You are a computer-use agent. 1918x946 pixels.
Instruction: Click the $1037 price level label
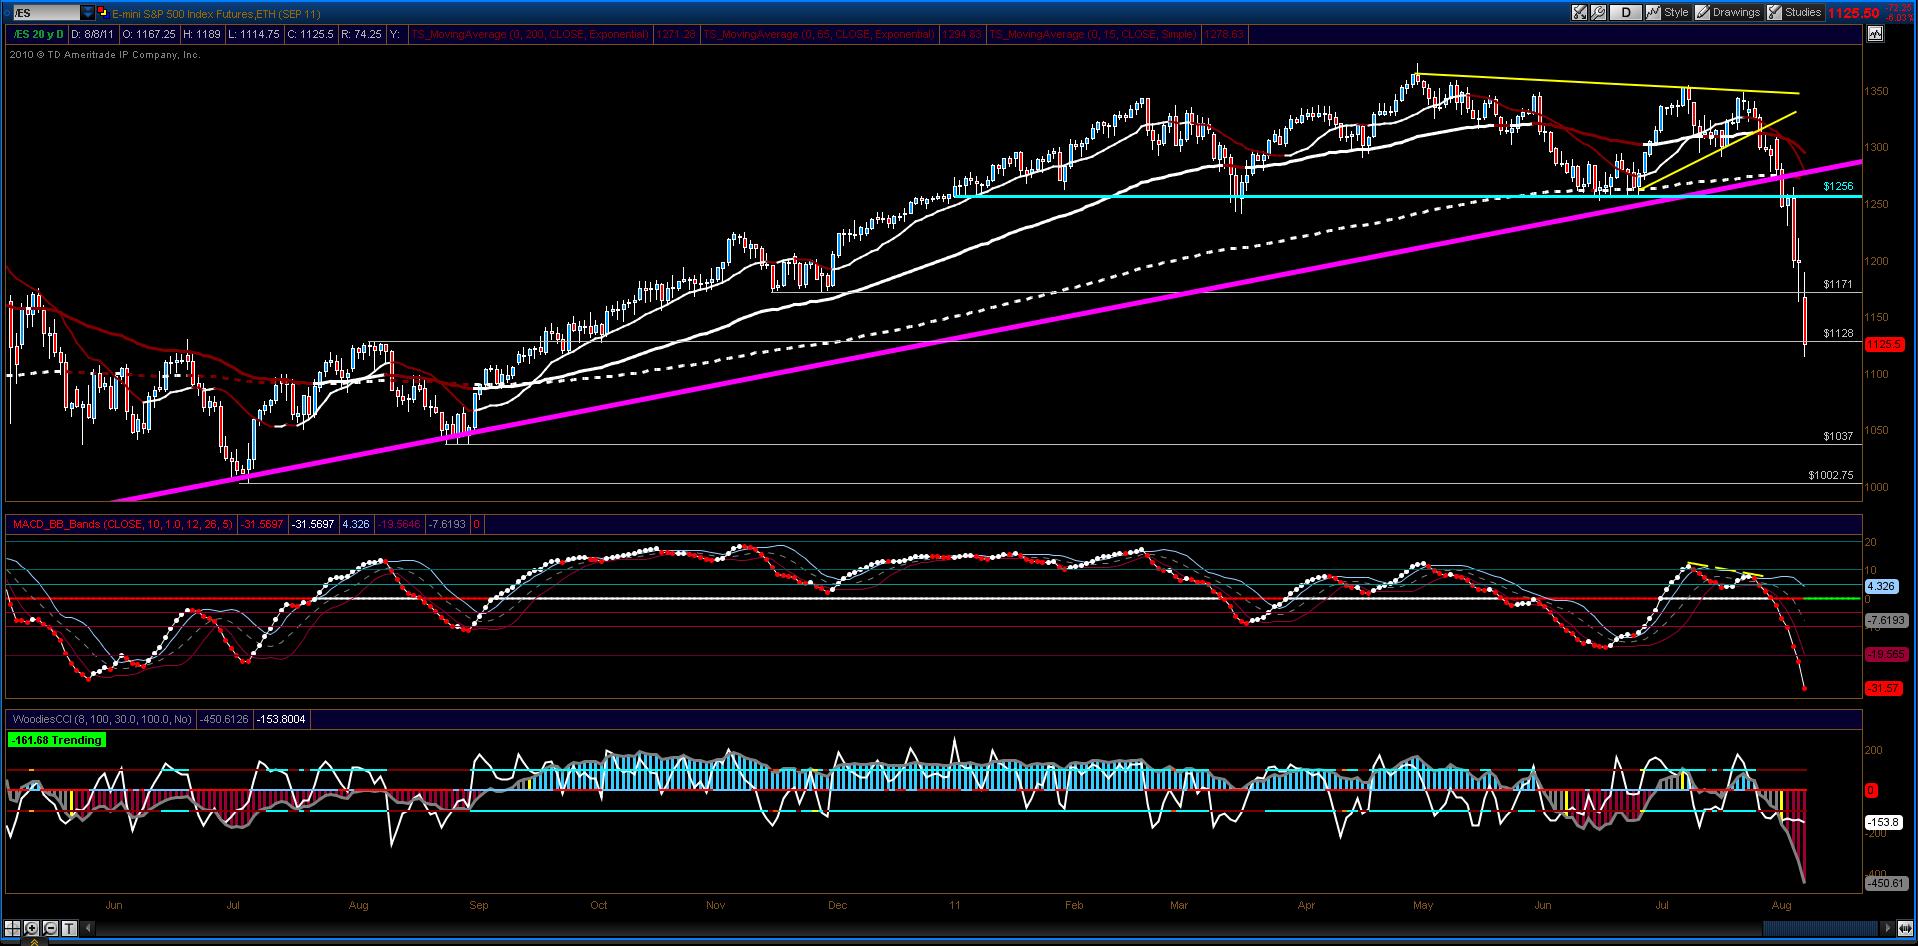[x=1838, y=436]
